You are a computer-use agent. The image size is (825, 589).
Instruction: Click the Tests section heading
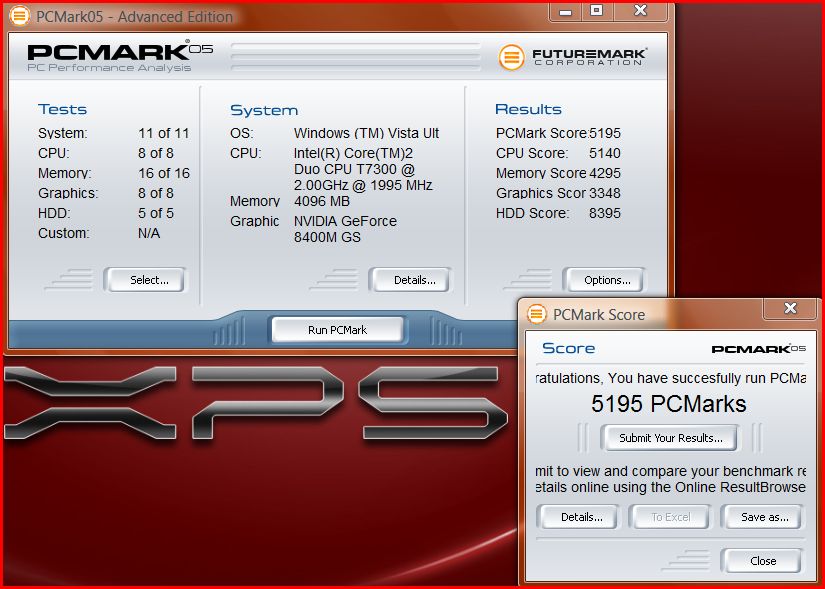pyautogui.click(x=62, y=109)
